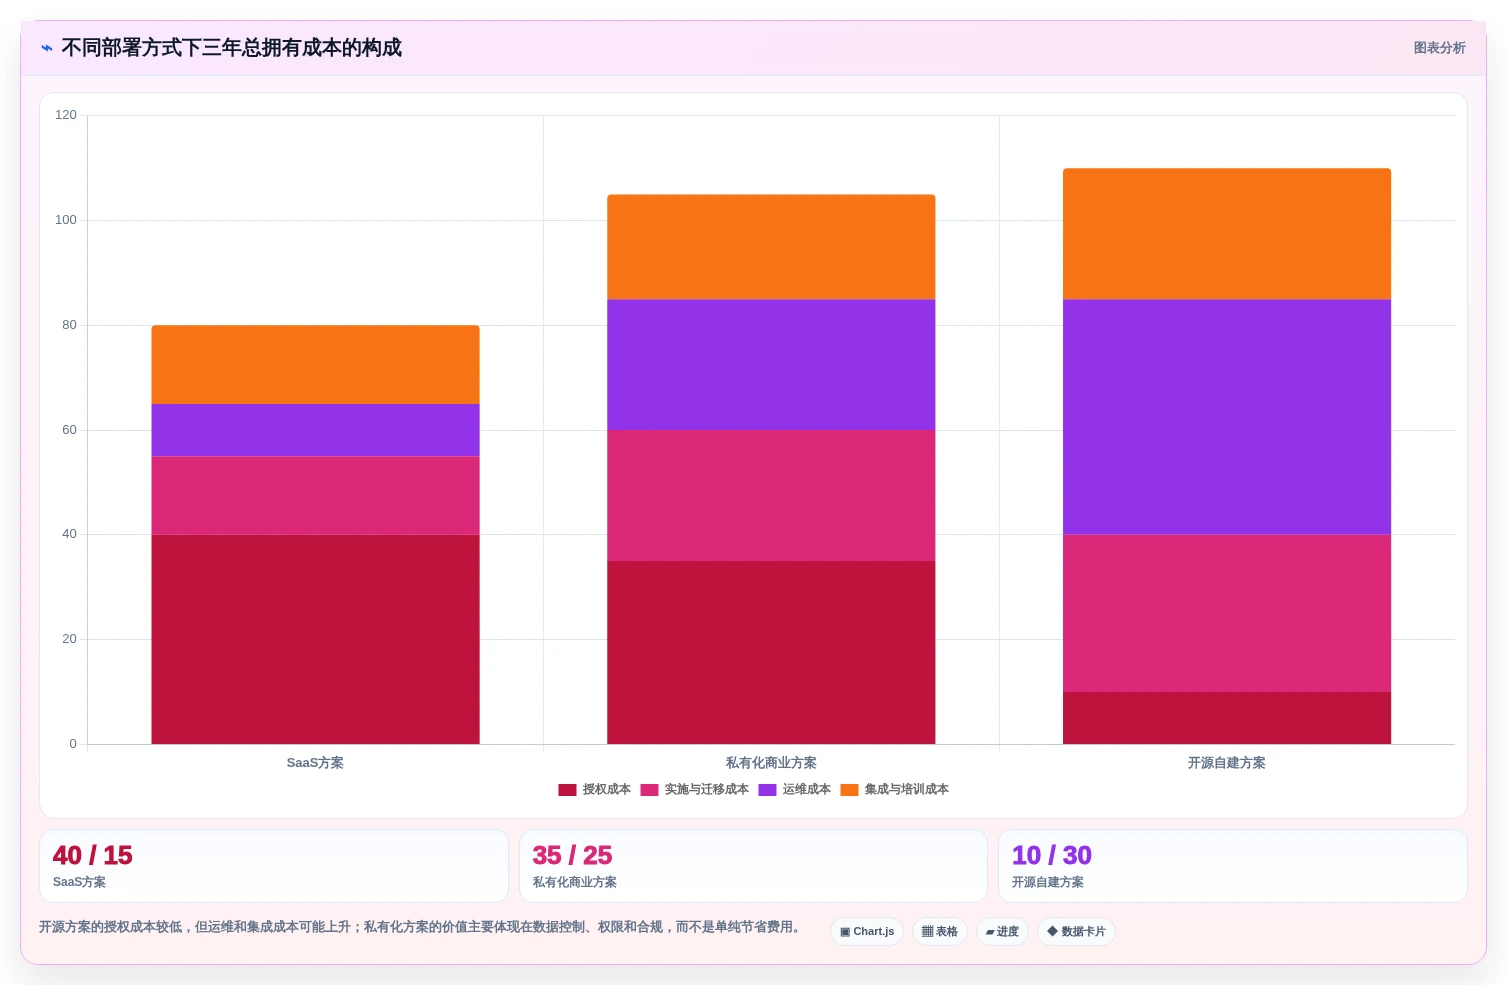This screenshot has width=1507, height=985.
Task: Toggle the 集成与培训成本 legend swatch
Action: 849,790
